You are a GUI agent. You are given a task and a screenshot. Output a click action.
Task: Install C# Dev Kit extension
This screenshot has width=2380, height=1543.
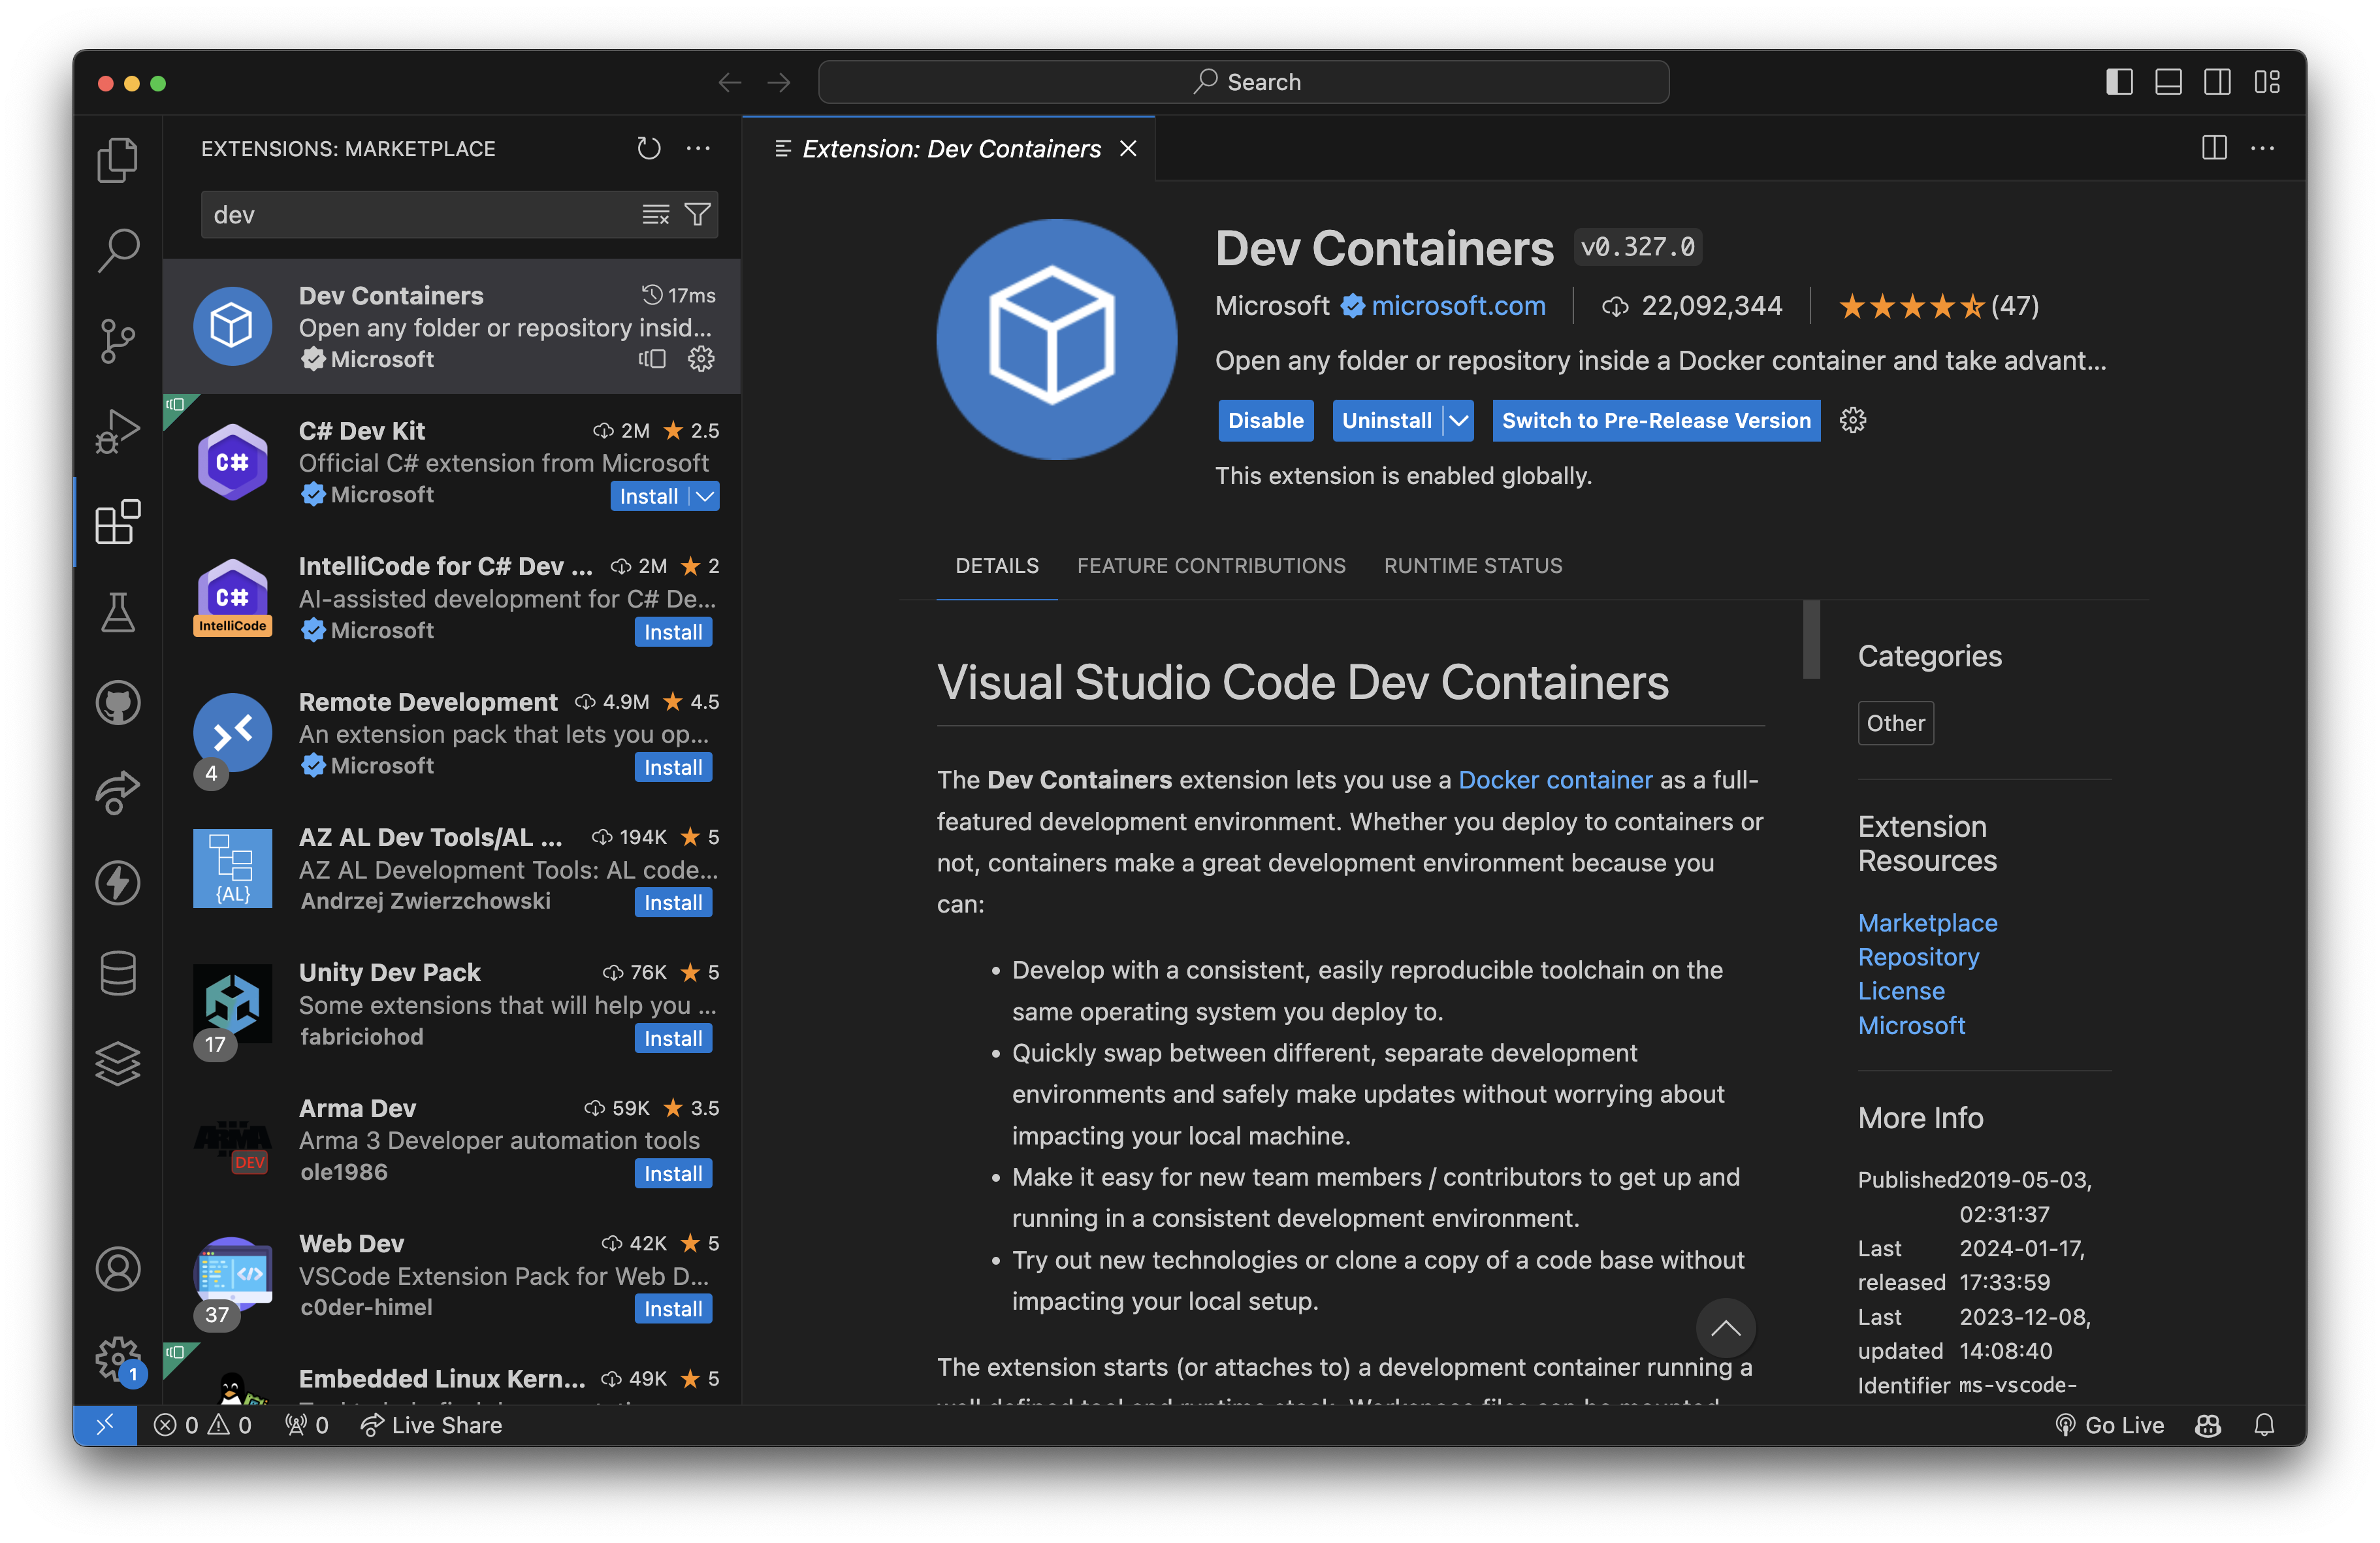pos(649,496)
